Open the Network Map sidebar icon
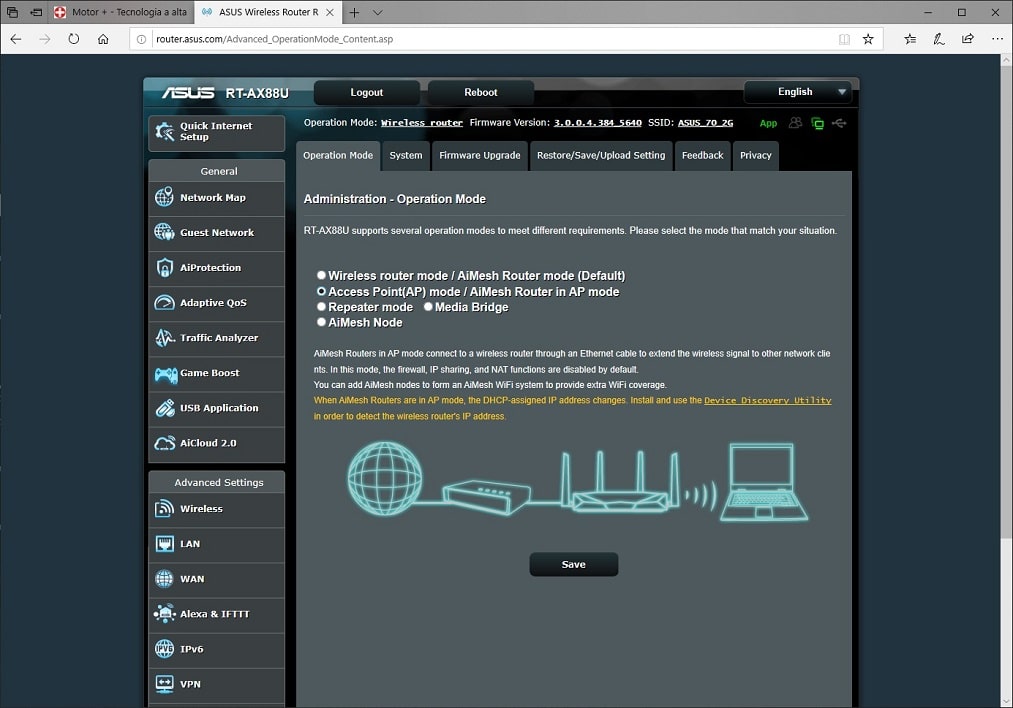1013x708 pixels. (164, 198)
